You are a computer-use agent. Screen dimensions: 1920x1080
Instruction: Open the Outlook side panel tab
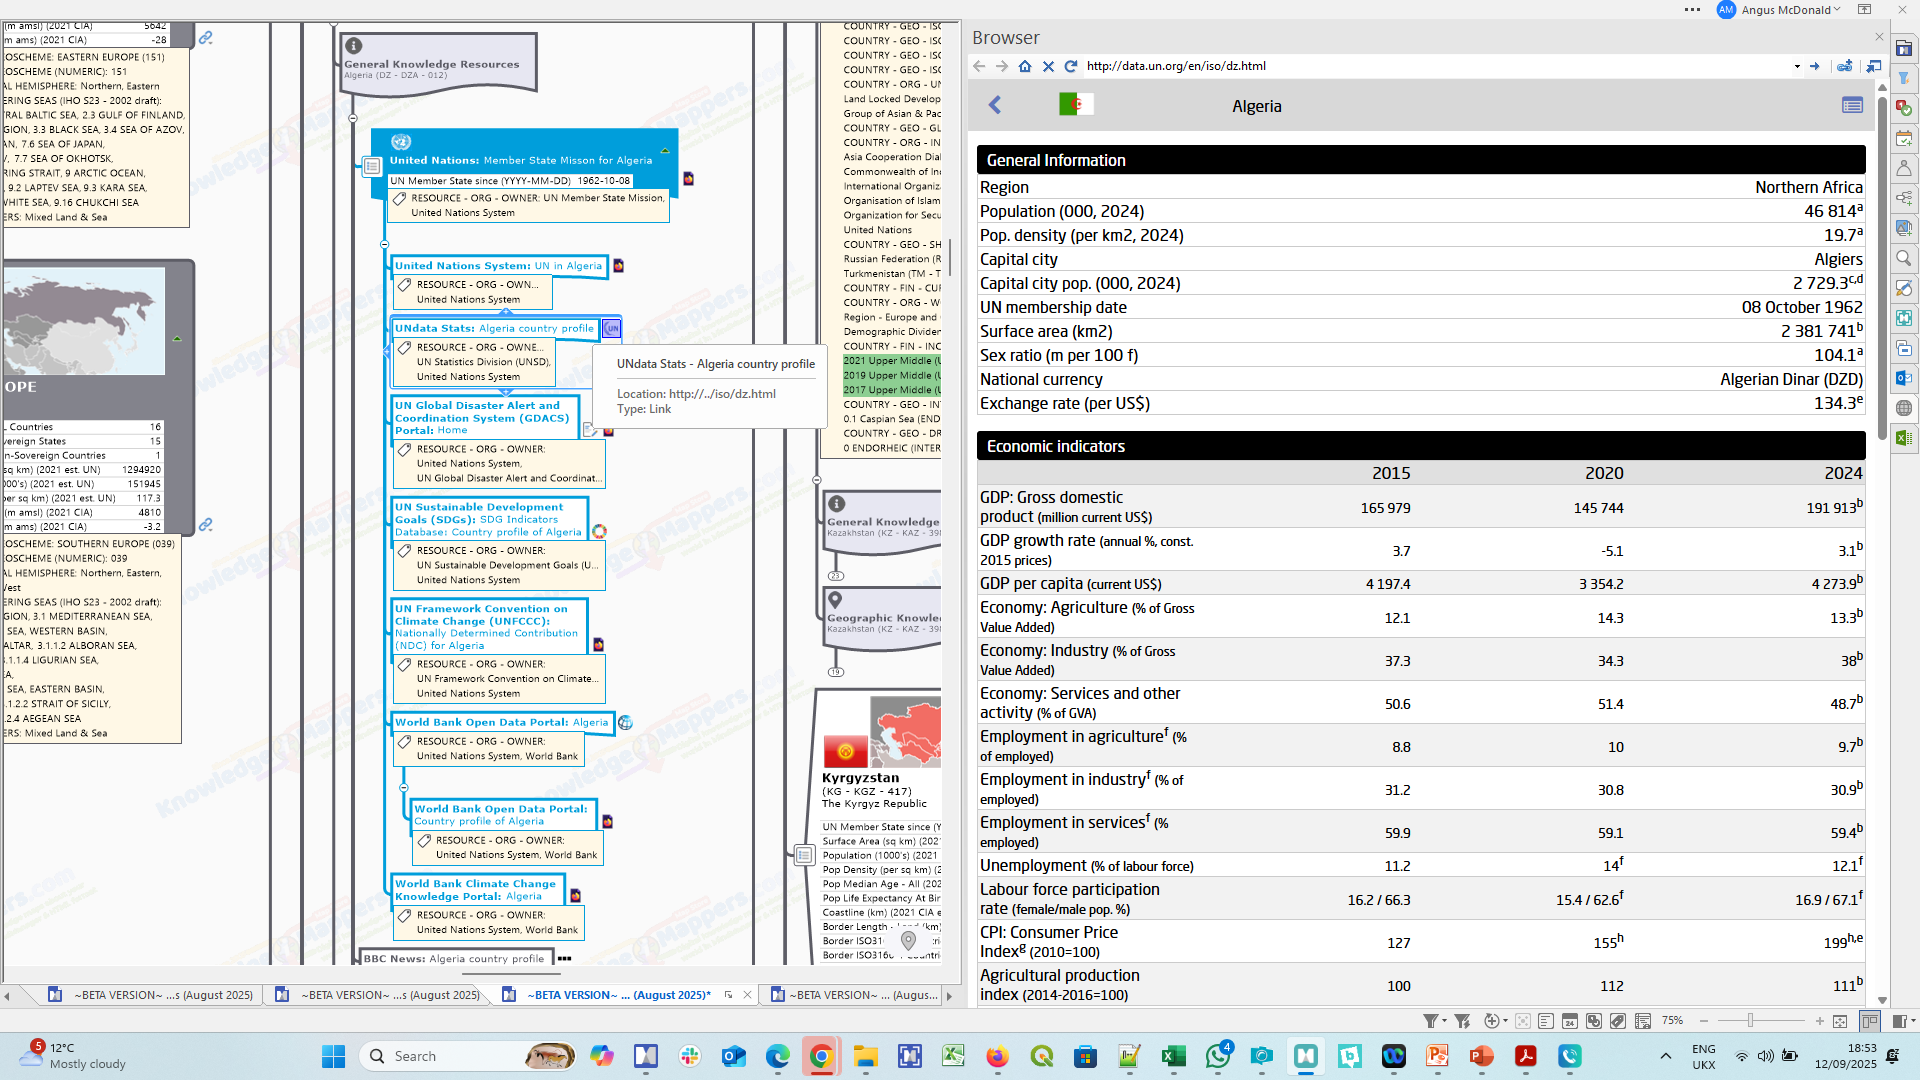coord(1904,378)
